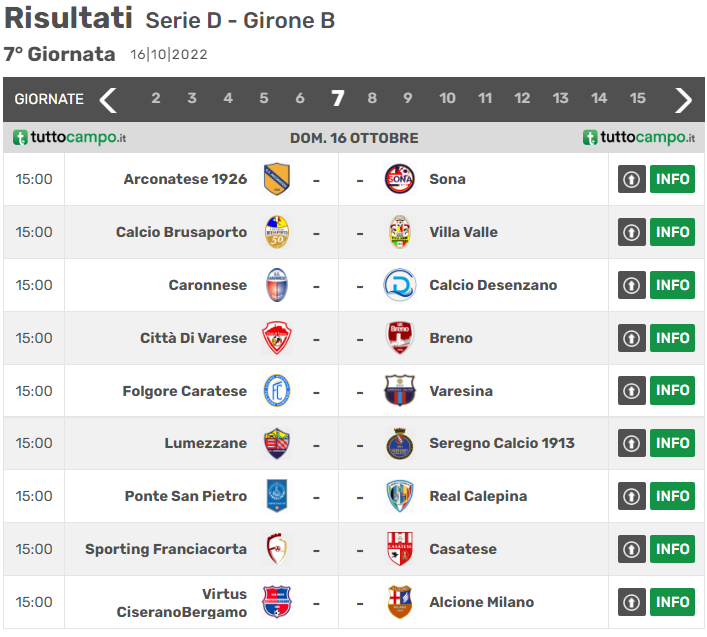Screen dimensions: 707x637
Task: Click the Casatese team crest
Action: coord(399,549)
